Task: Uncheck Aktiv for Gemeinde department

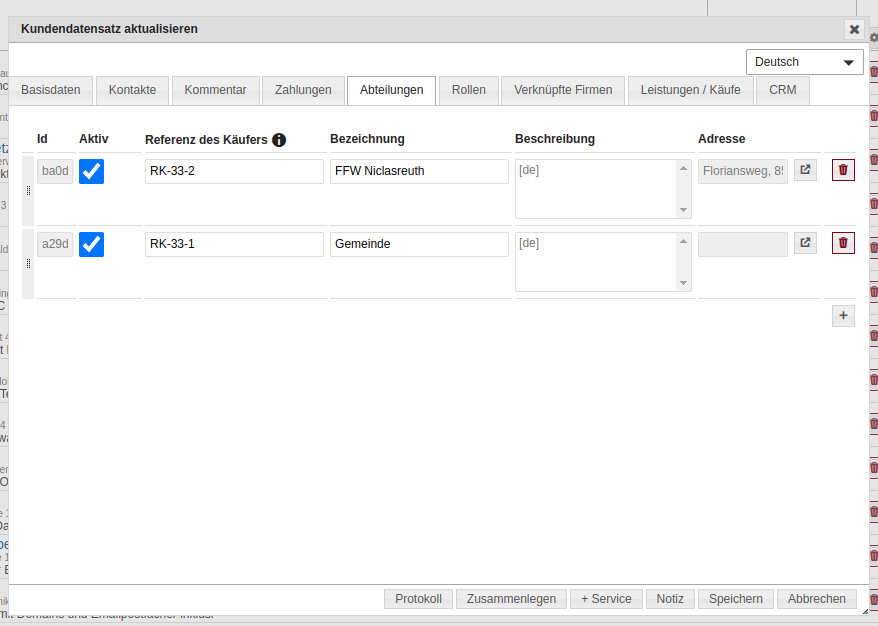Action: pos(92,244)
